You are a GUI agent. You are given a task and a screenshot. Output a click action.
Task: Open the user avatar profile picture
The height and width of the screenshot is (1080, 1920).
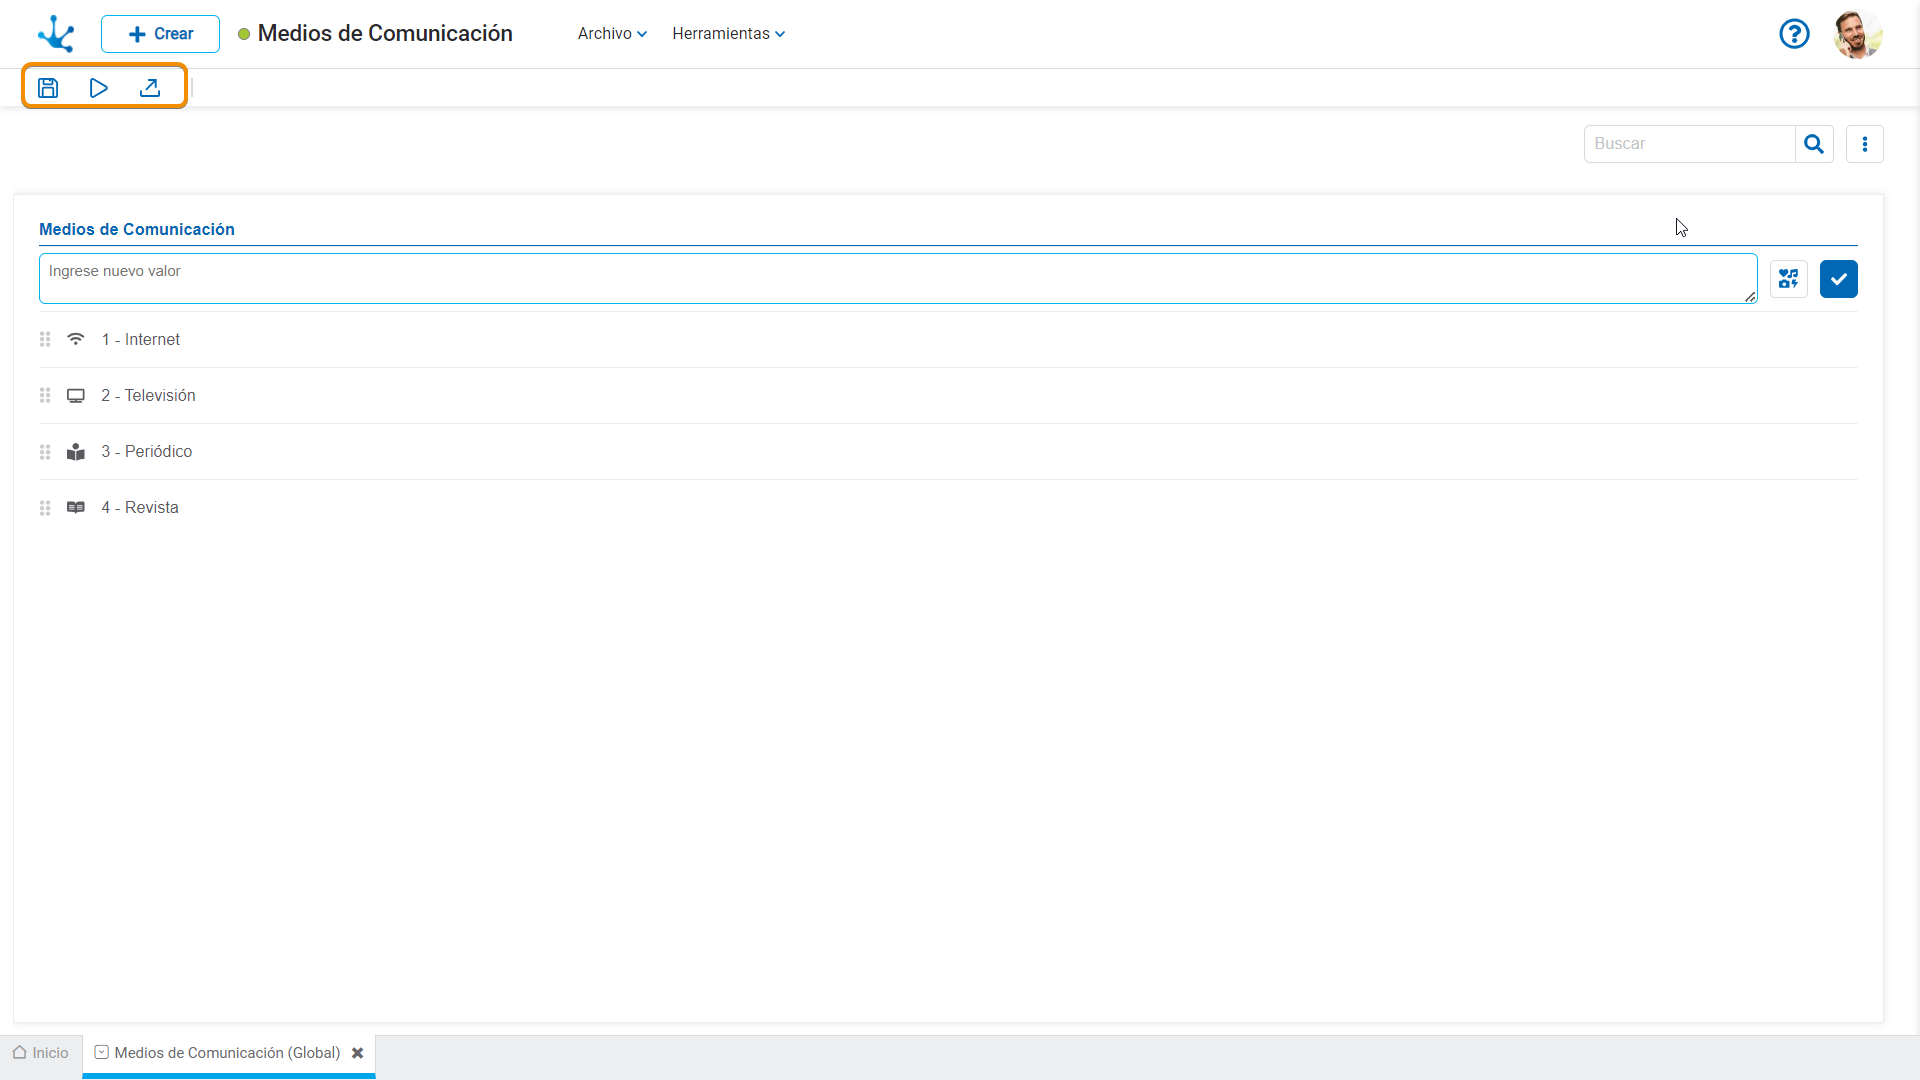coord(1857,34)
